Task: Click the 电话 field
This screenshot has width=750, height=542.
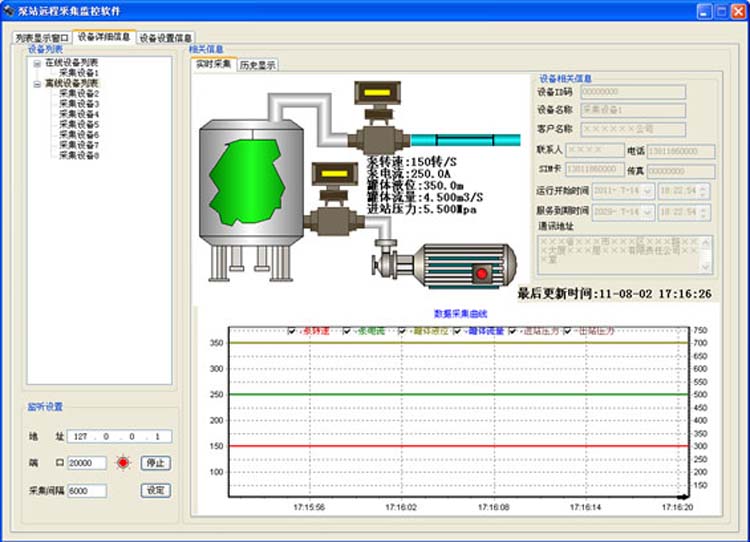Action: point(681,151)
